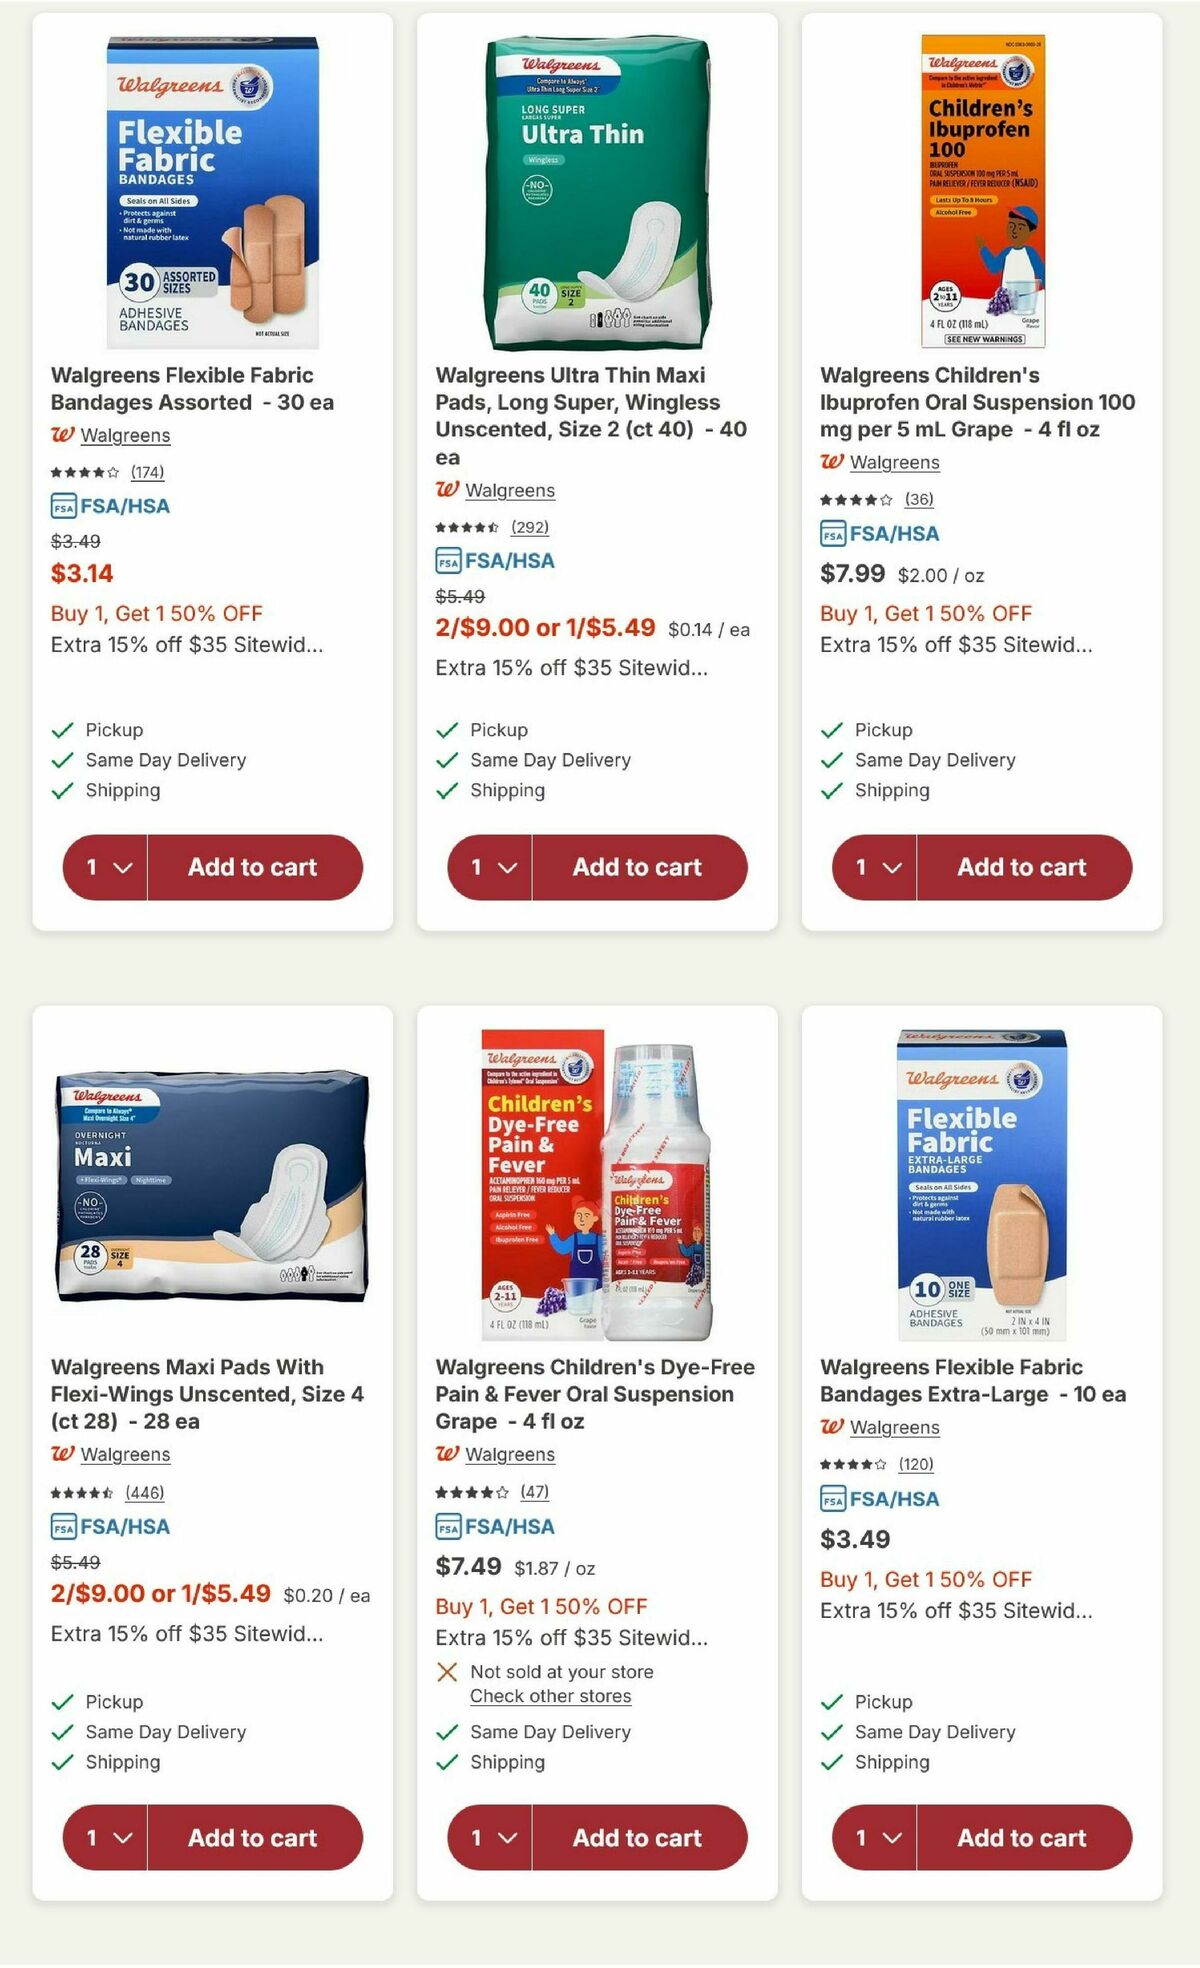Click the red X not-sold-at-store icon

click(446, 1671)
